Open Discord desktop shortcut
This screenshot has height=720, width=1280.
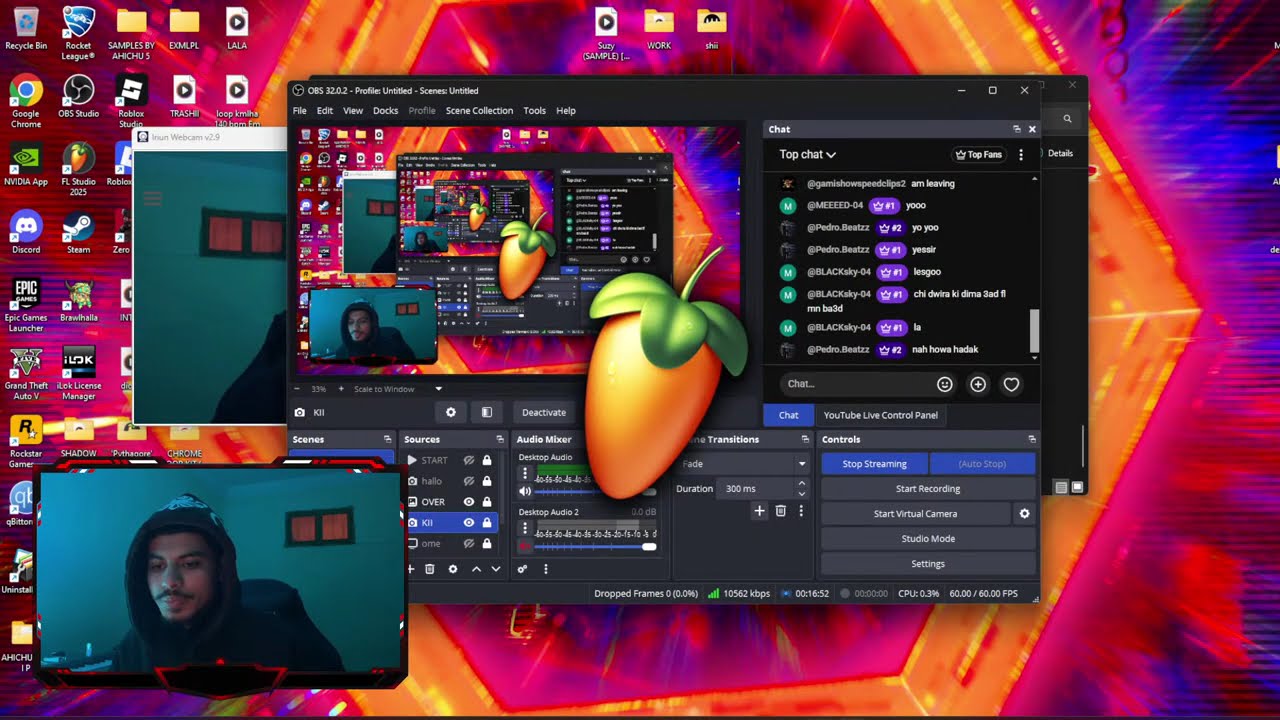pos(26,234)
